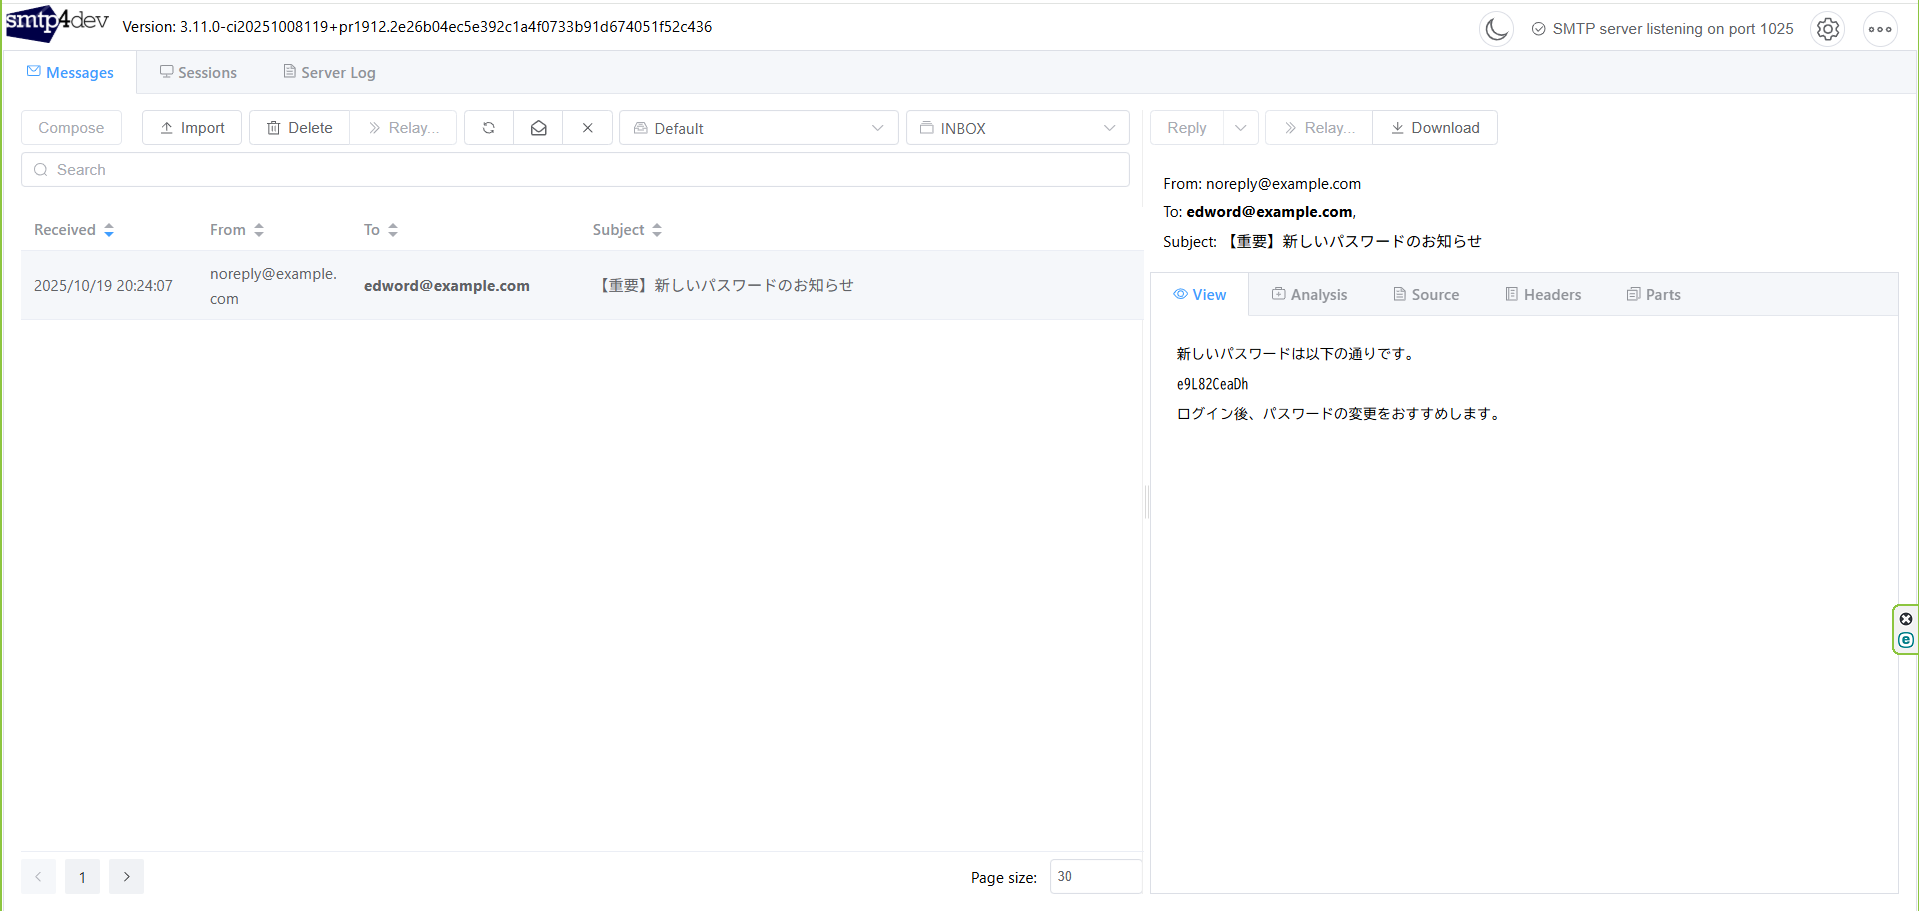Click the close icon on the side widget
The width and height of the screenshot is (1919, 911).
(x=1906, y=619)
